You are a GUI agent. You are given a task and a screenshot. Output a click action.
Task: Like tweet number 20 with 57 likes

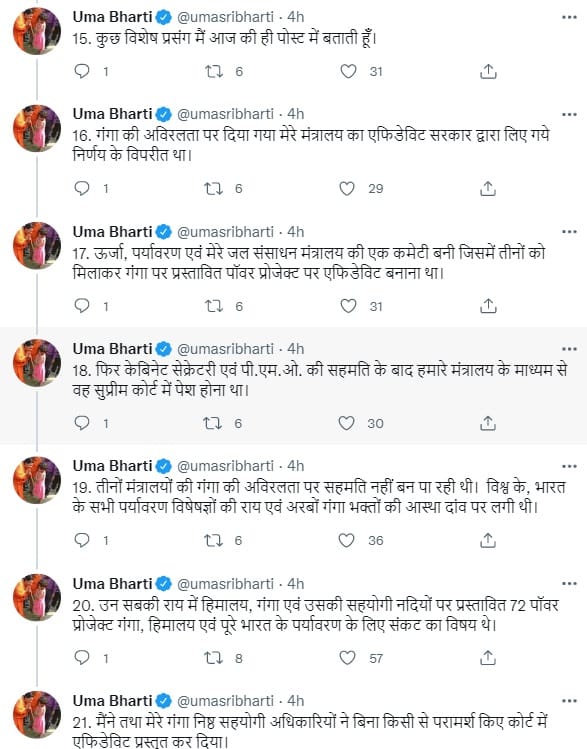[x=347, y=658]
